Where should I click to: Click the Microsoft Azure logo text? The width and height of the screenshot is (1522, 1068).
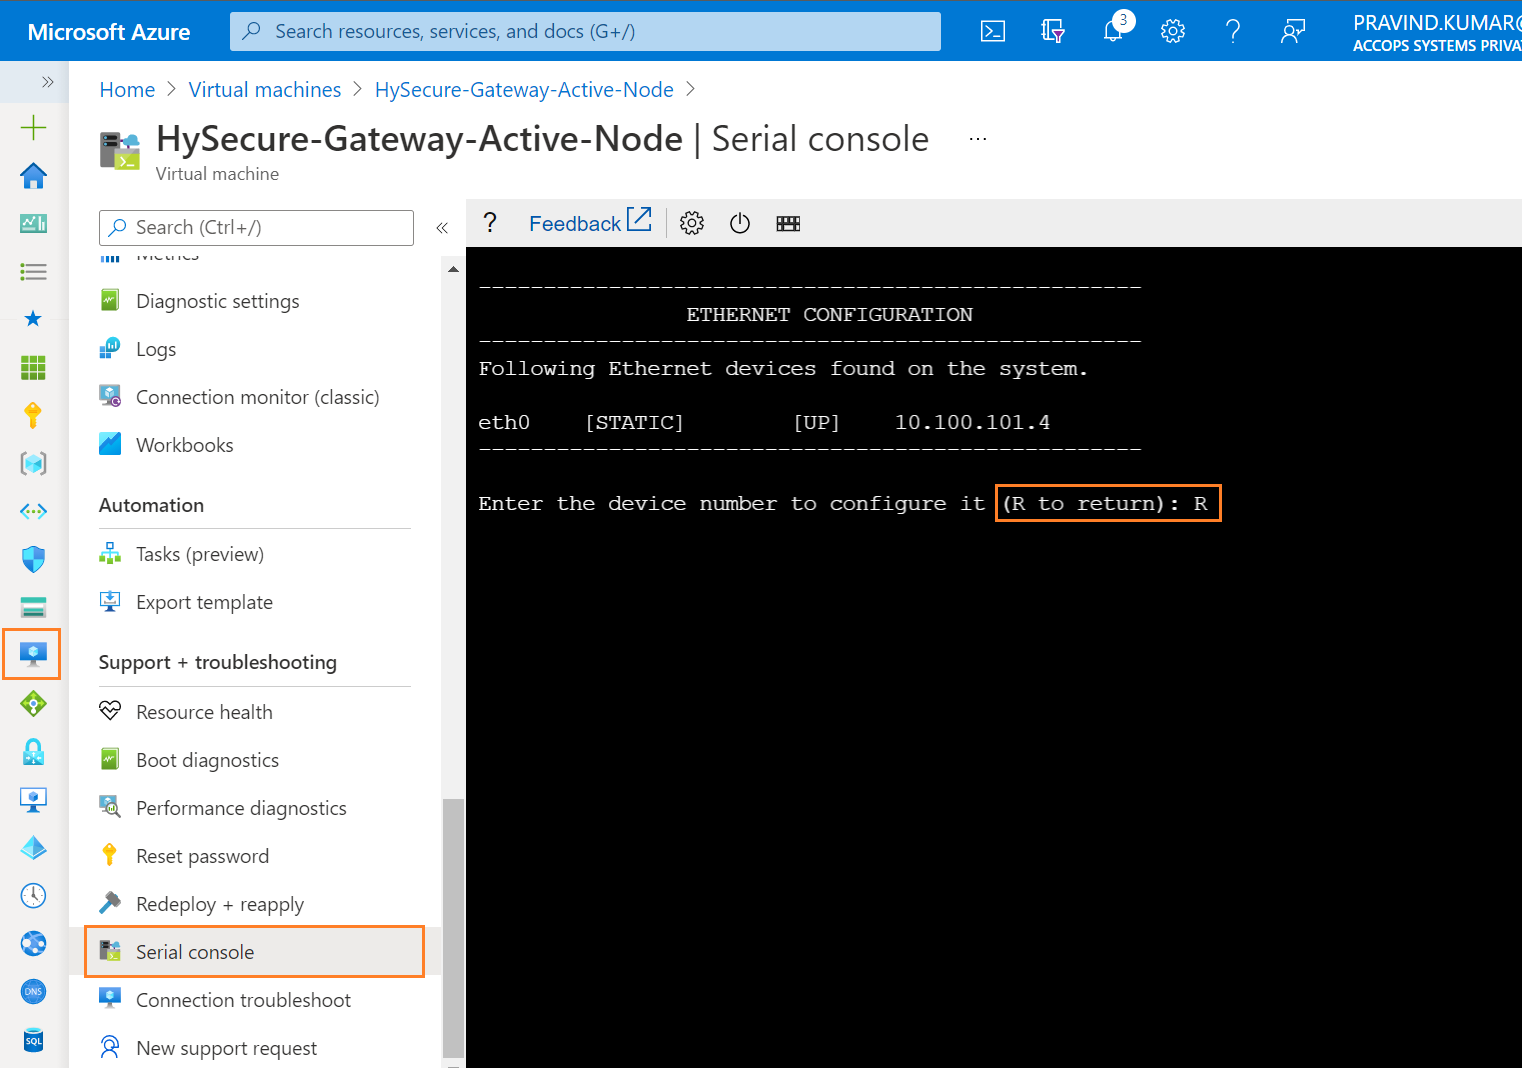pyautogui.click(x=109, y=32)
